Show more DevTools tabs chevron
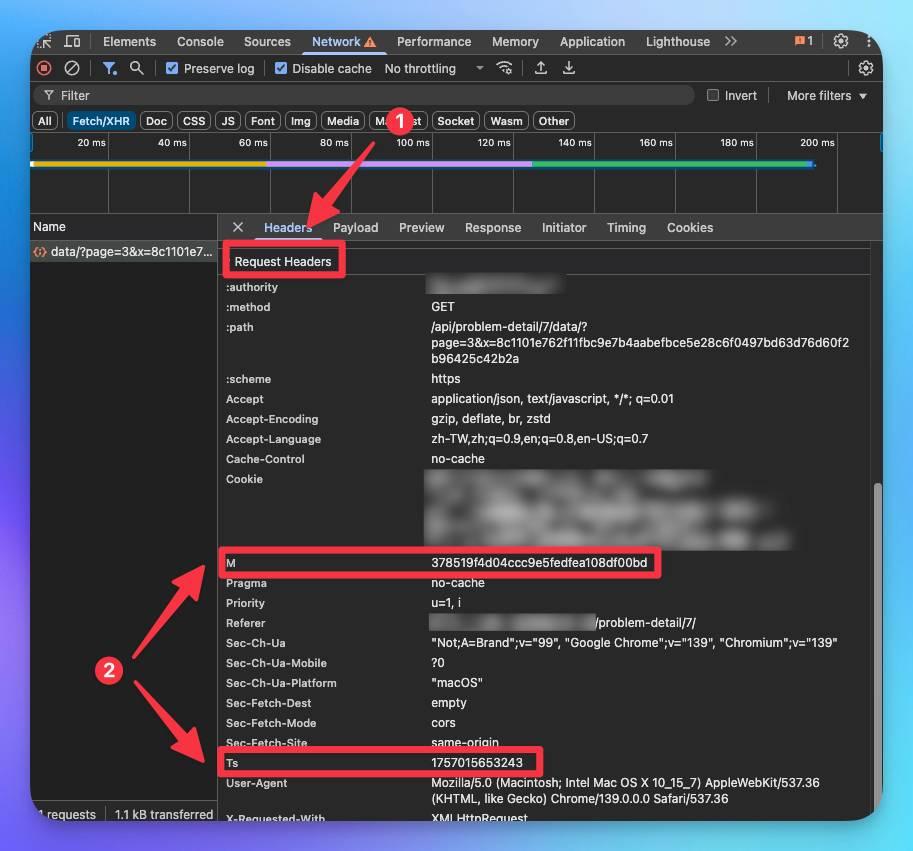 [x=731, y=41]
